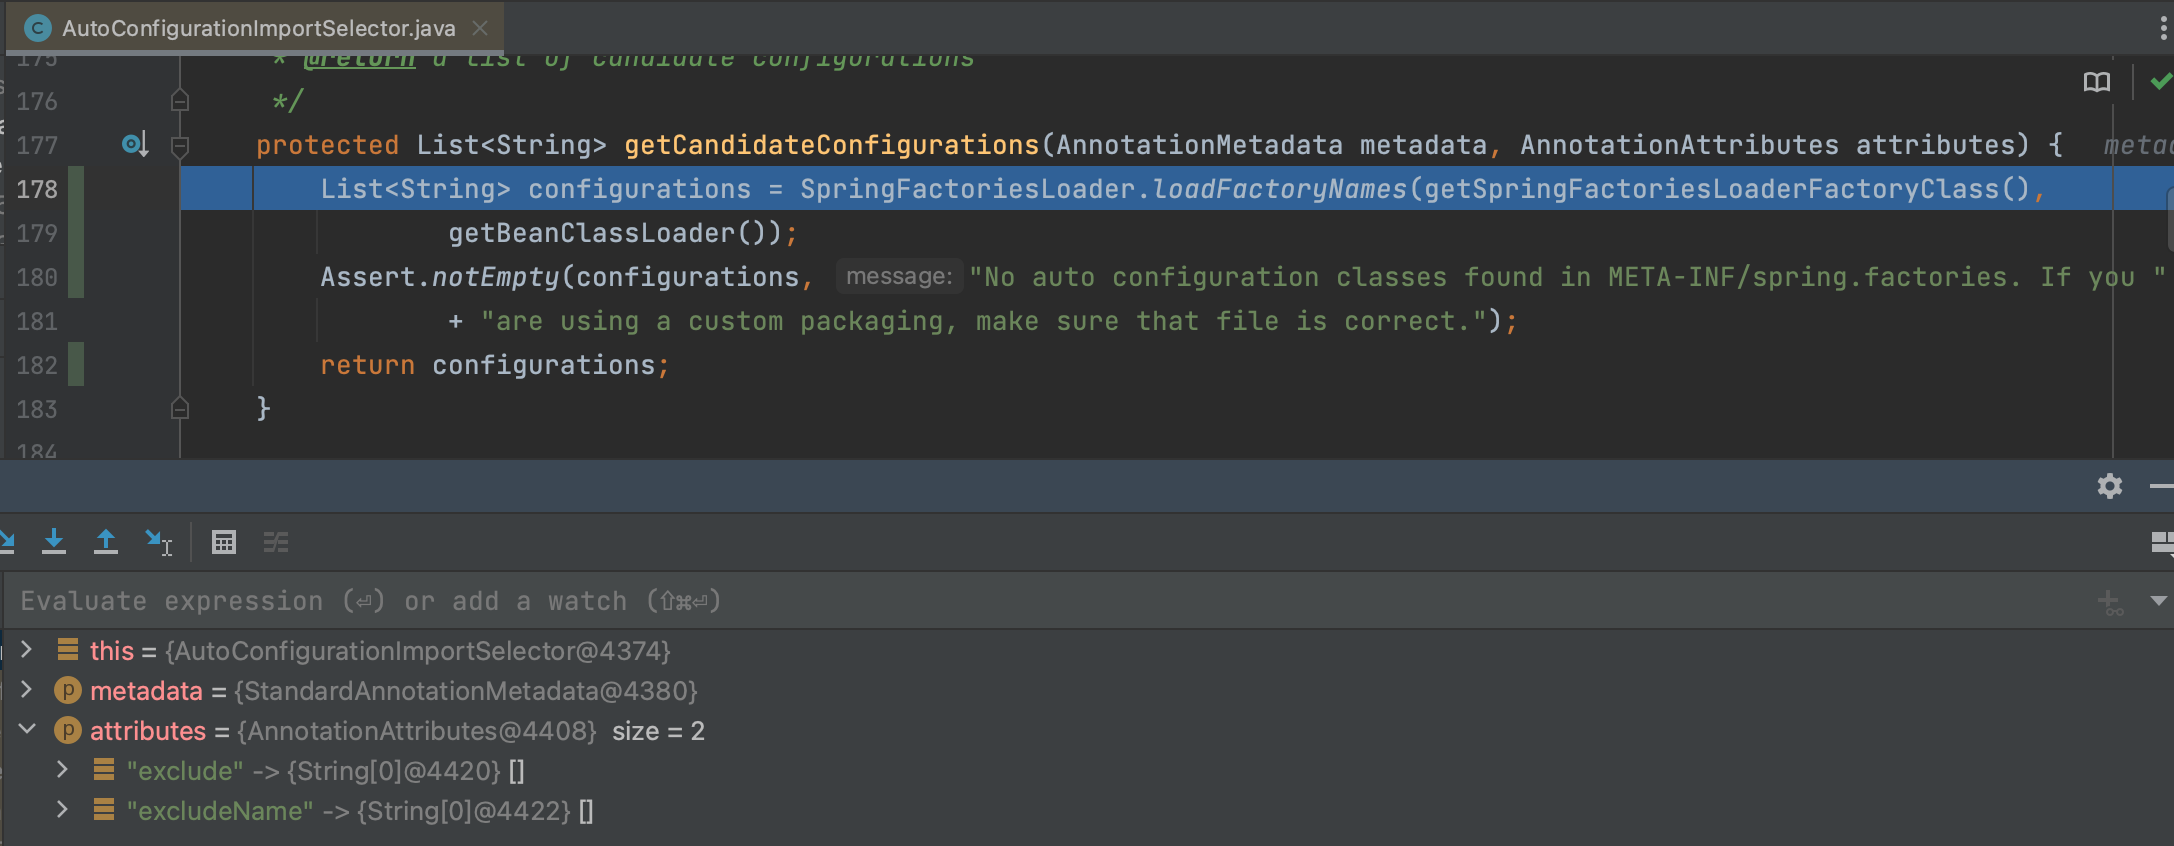Image resolution: width=2174 pixels, height=846 pixels.
Task: Open Evaluate Expression calculator icon
Action: click(224, 542)
